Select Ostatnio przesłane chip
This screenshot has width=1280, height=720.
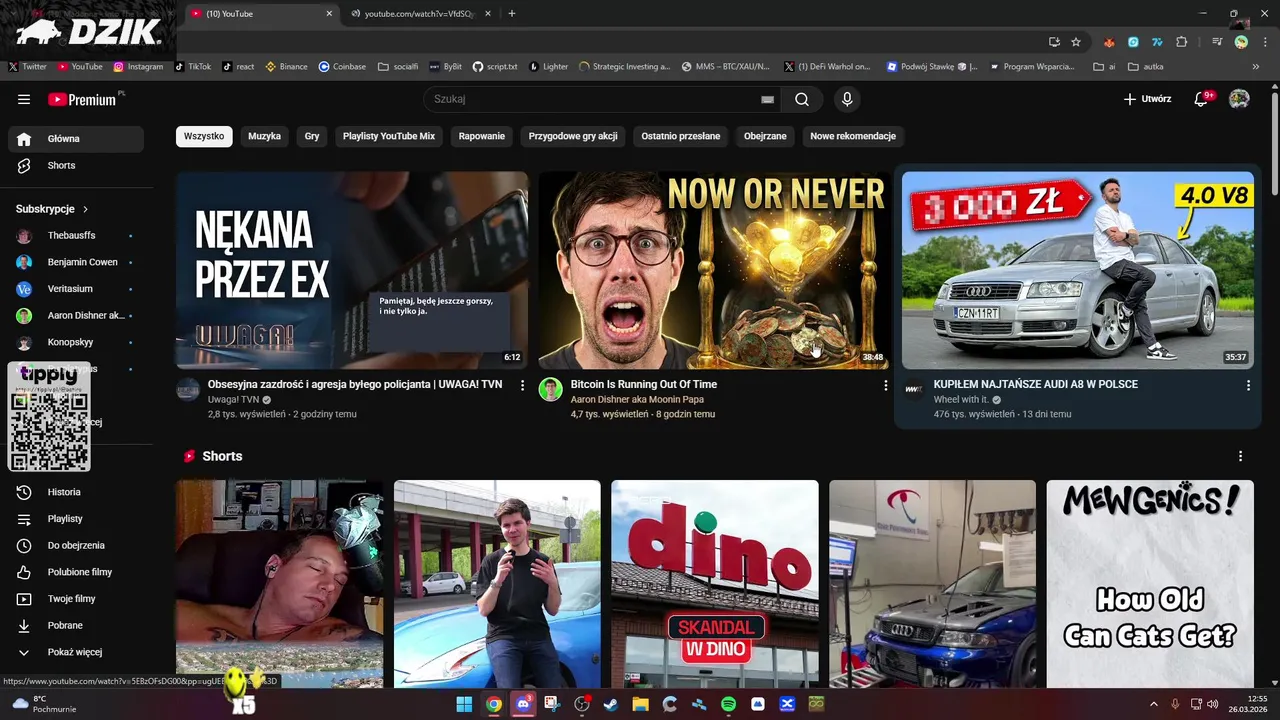[x=681, y=136]
